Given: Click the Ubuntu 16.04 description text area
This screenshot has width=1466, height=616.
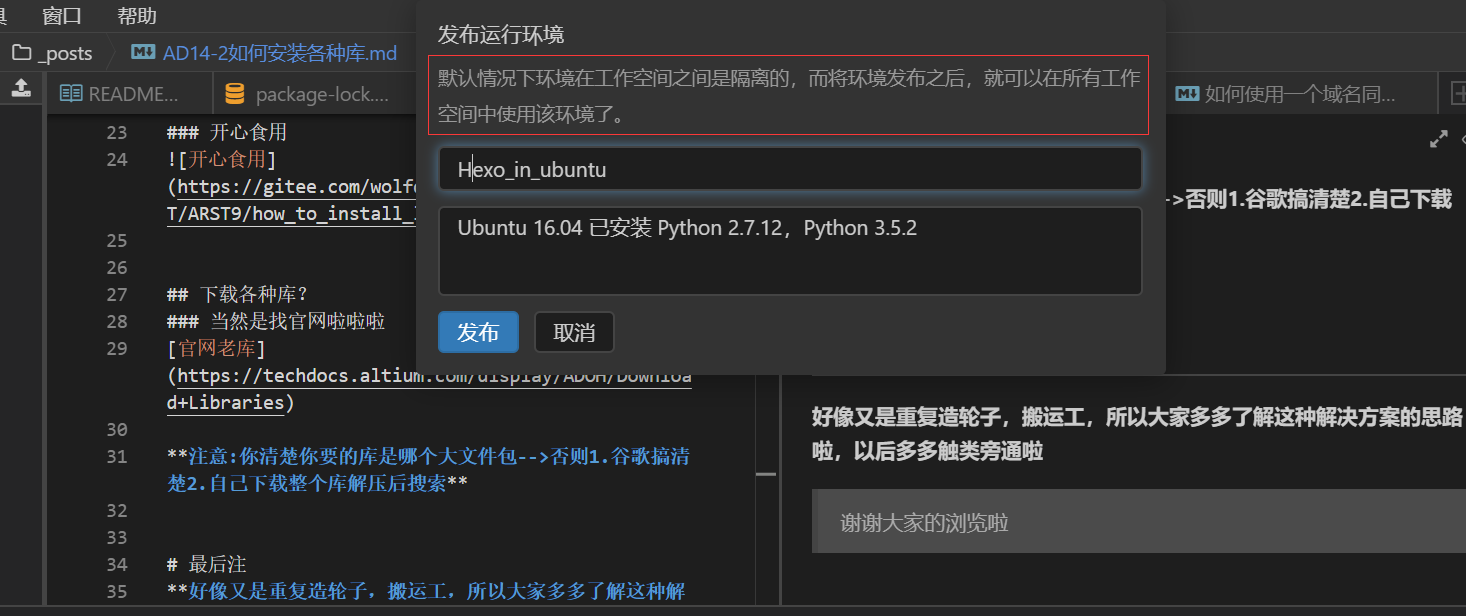Looking at the screenshot, I should click(x=790, y=251).
